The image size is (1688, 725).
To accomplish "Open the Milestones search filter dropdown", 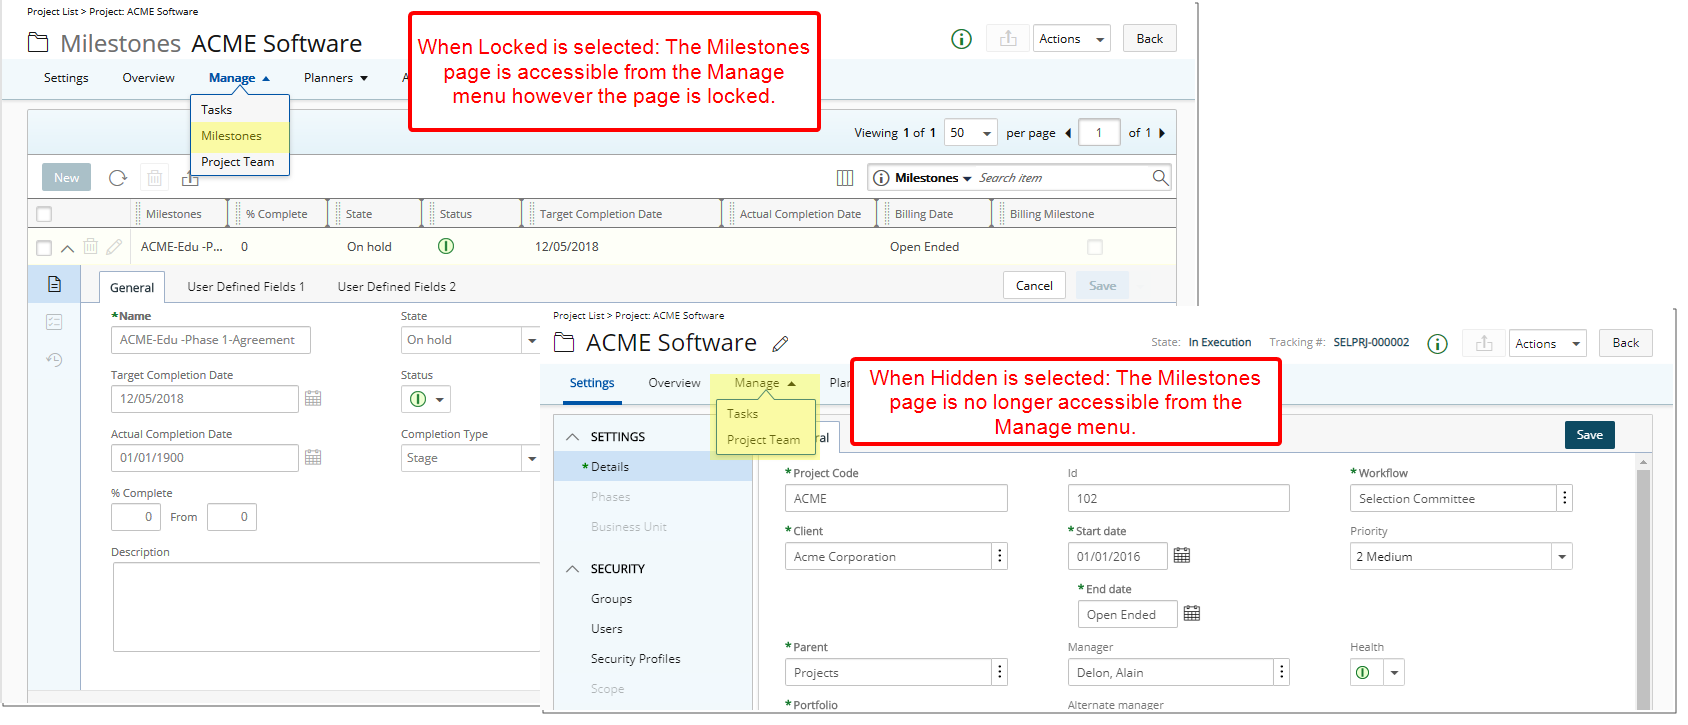I will (x=967, y=178).
